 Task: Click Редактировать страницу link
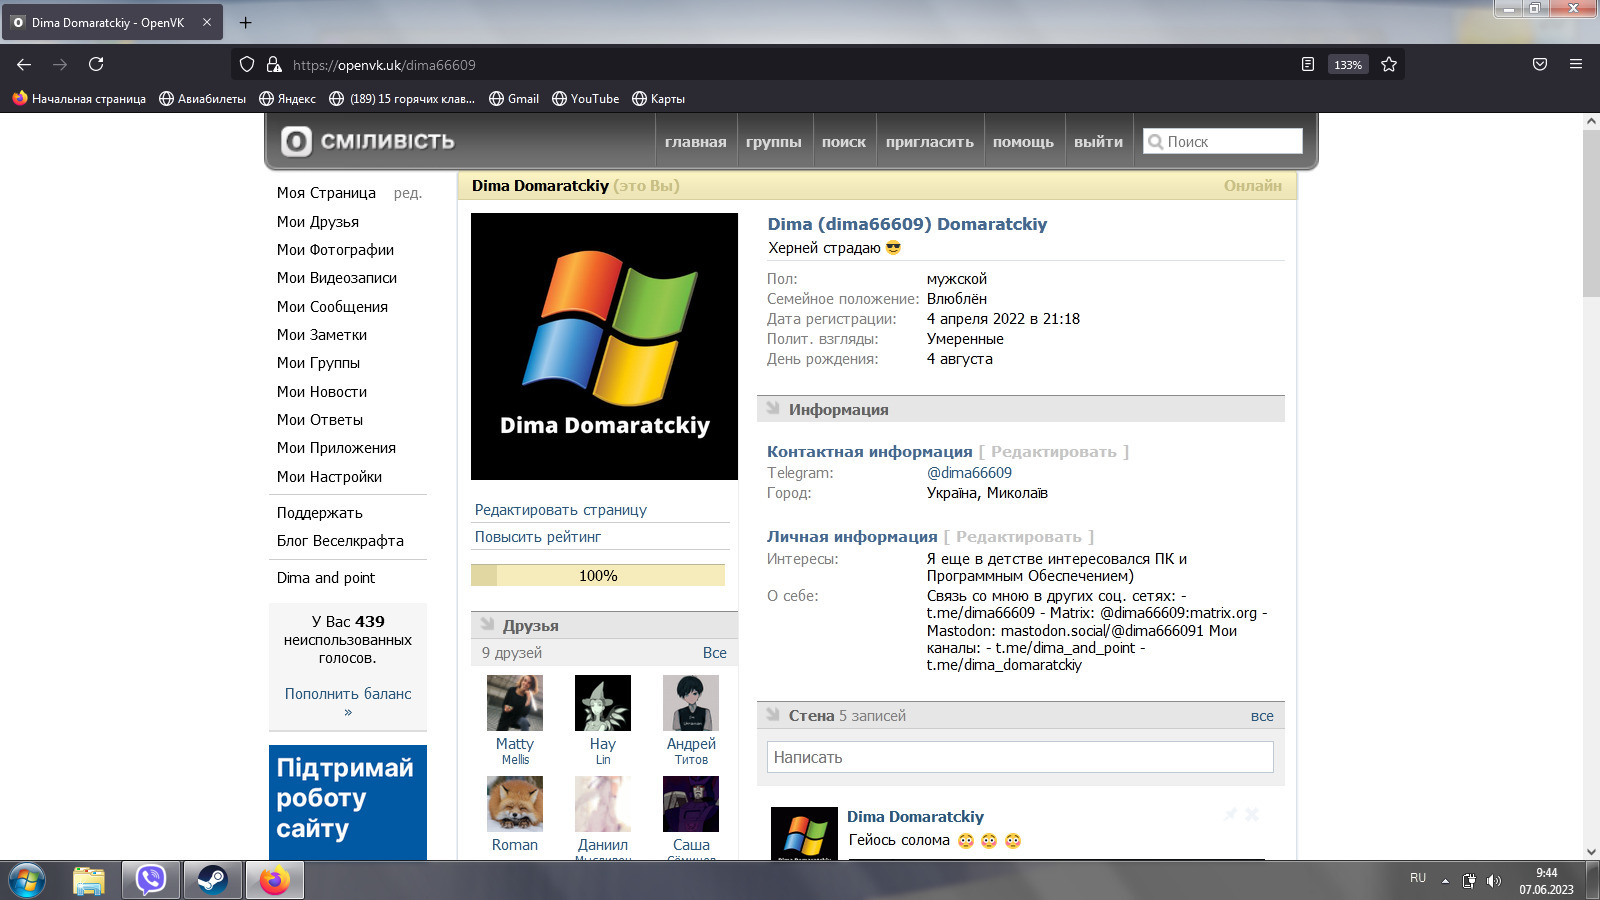pos(560,510)
